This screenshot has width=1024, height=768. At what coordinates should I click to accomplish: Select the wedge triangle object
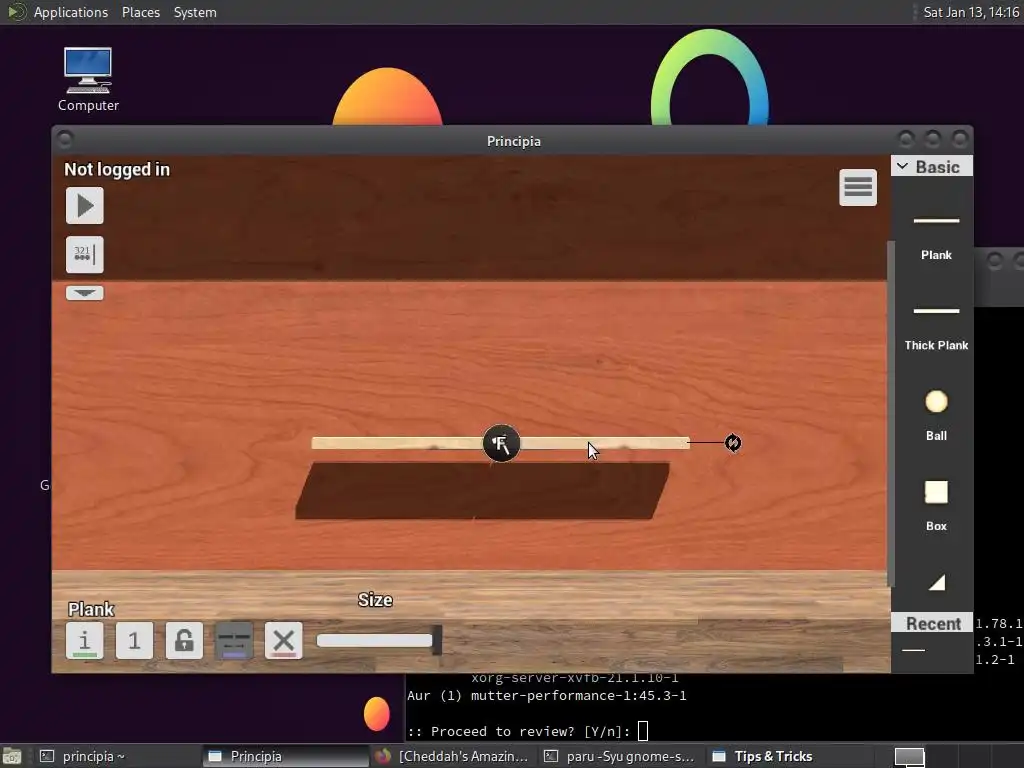(x=936, y=582)
